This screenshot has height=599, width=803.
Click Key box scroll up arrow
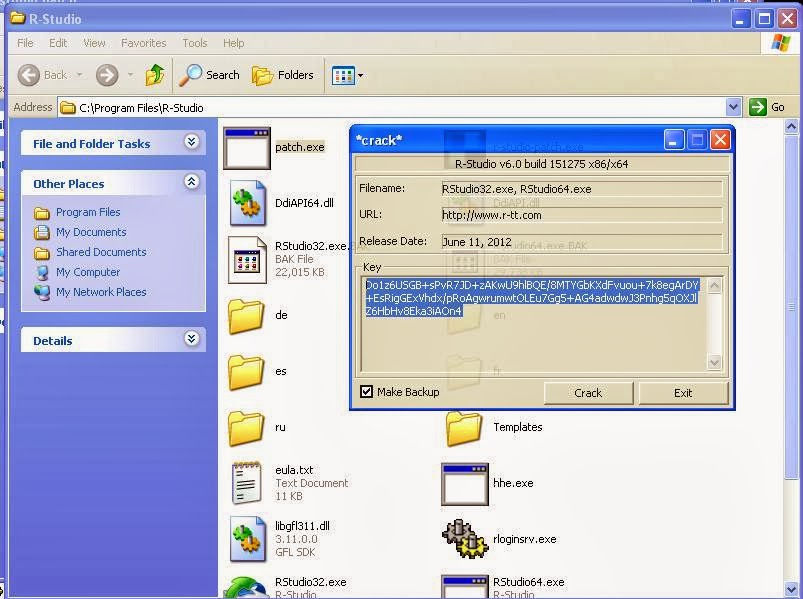pos(714,285)
